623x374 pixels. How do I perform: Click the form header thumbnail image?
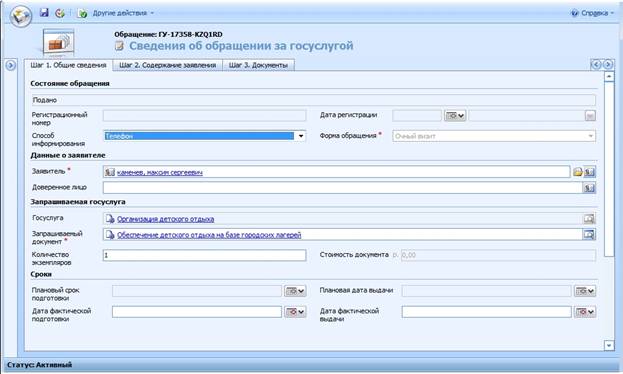58,43
